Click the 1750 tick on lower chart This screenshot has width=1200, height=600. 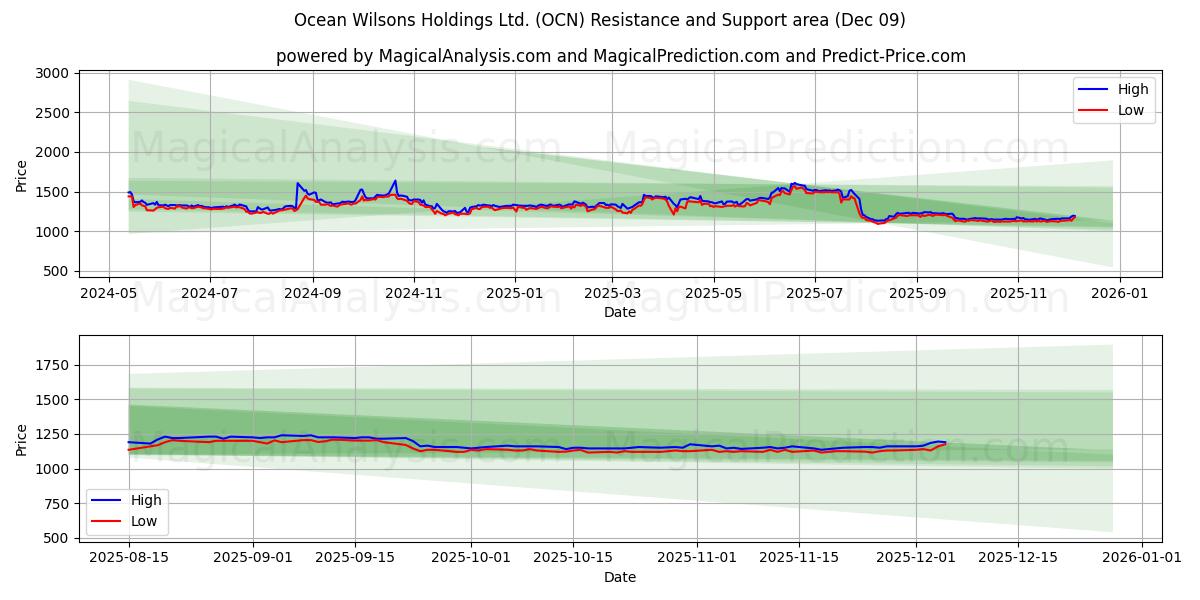point(51,365)
